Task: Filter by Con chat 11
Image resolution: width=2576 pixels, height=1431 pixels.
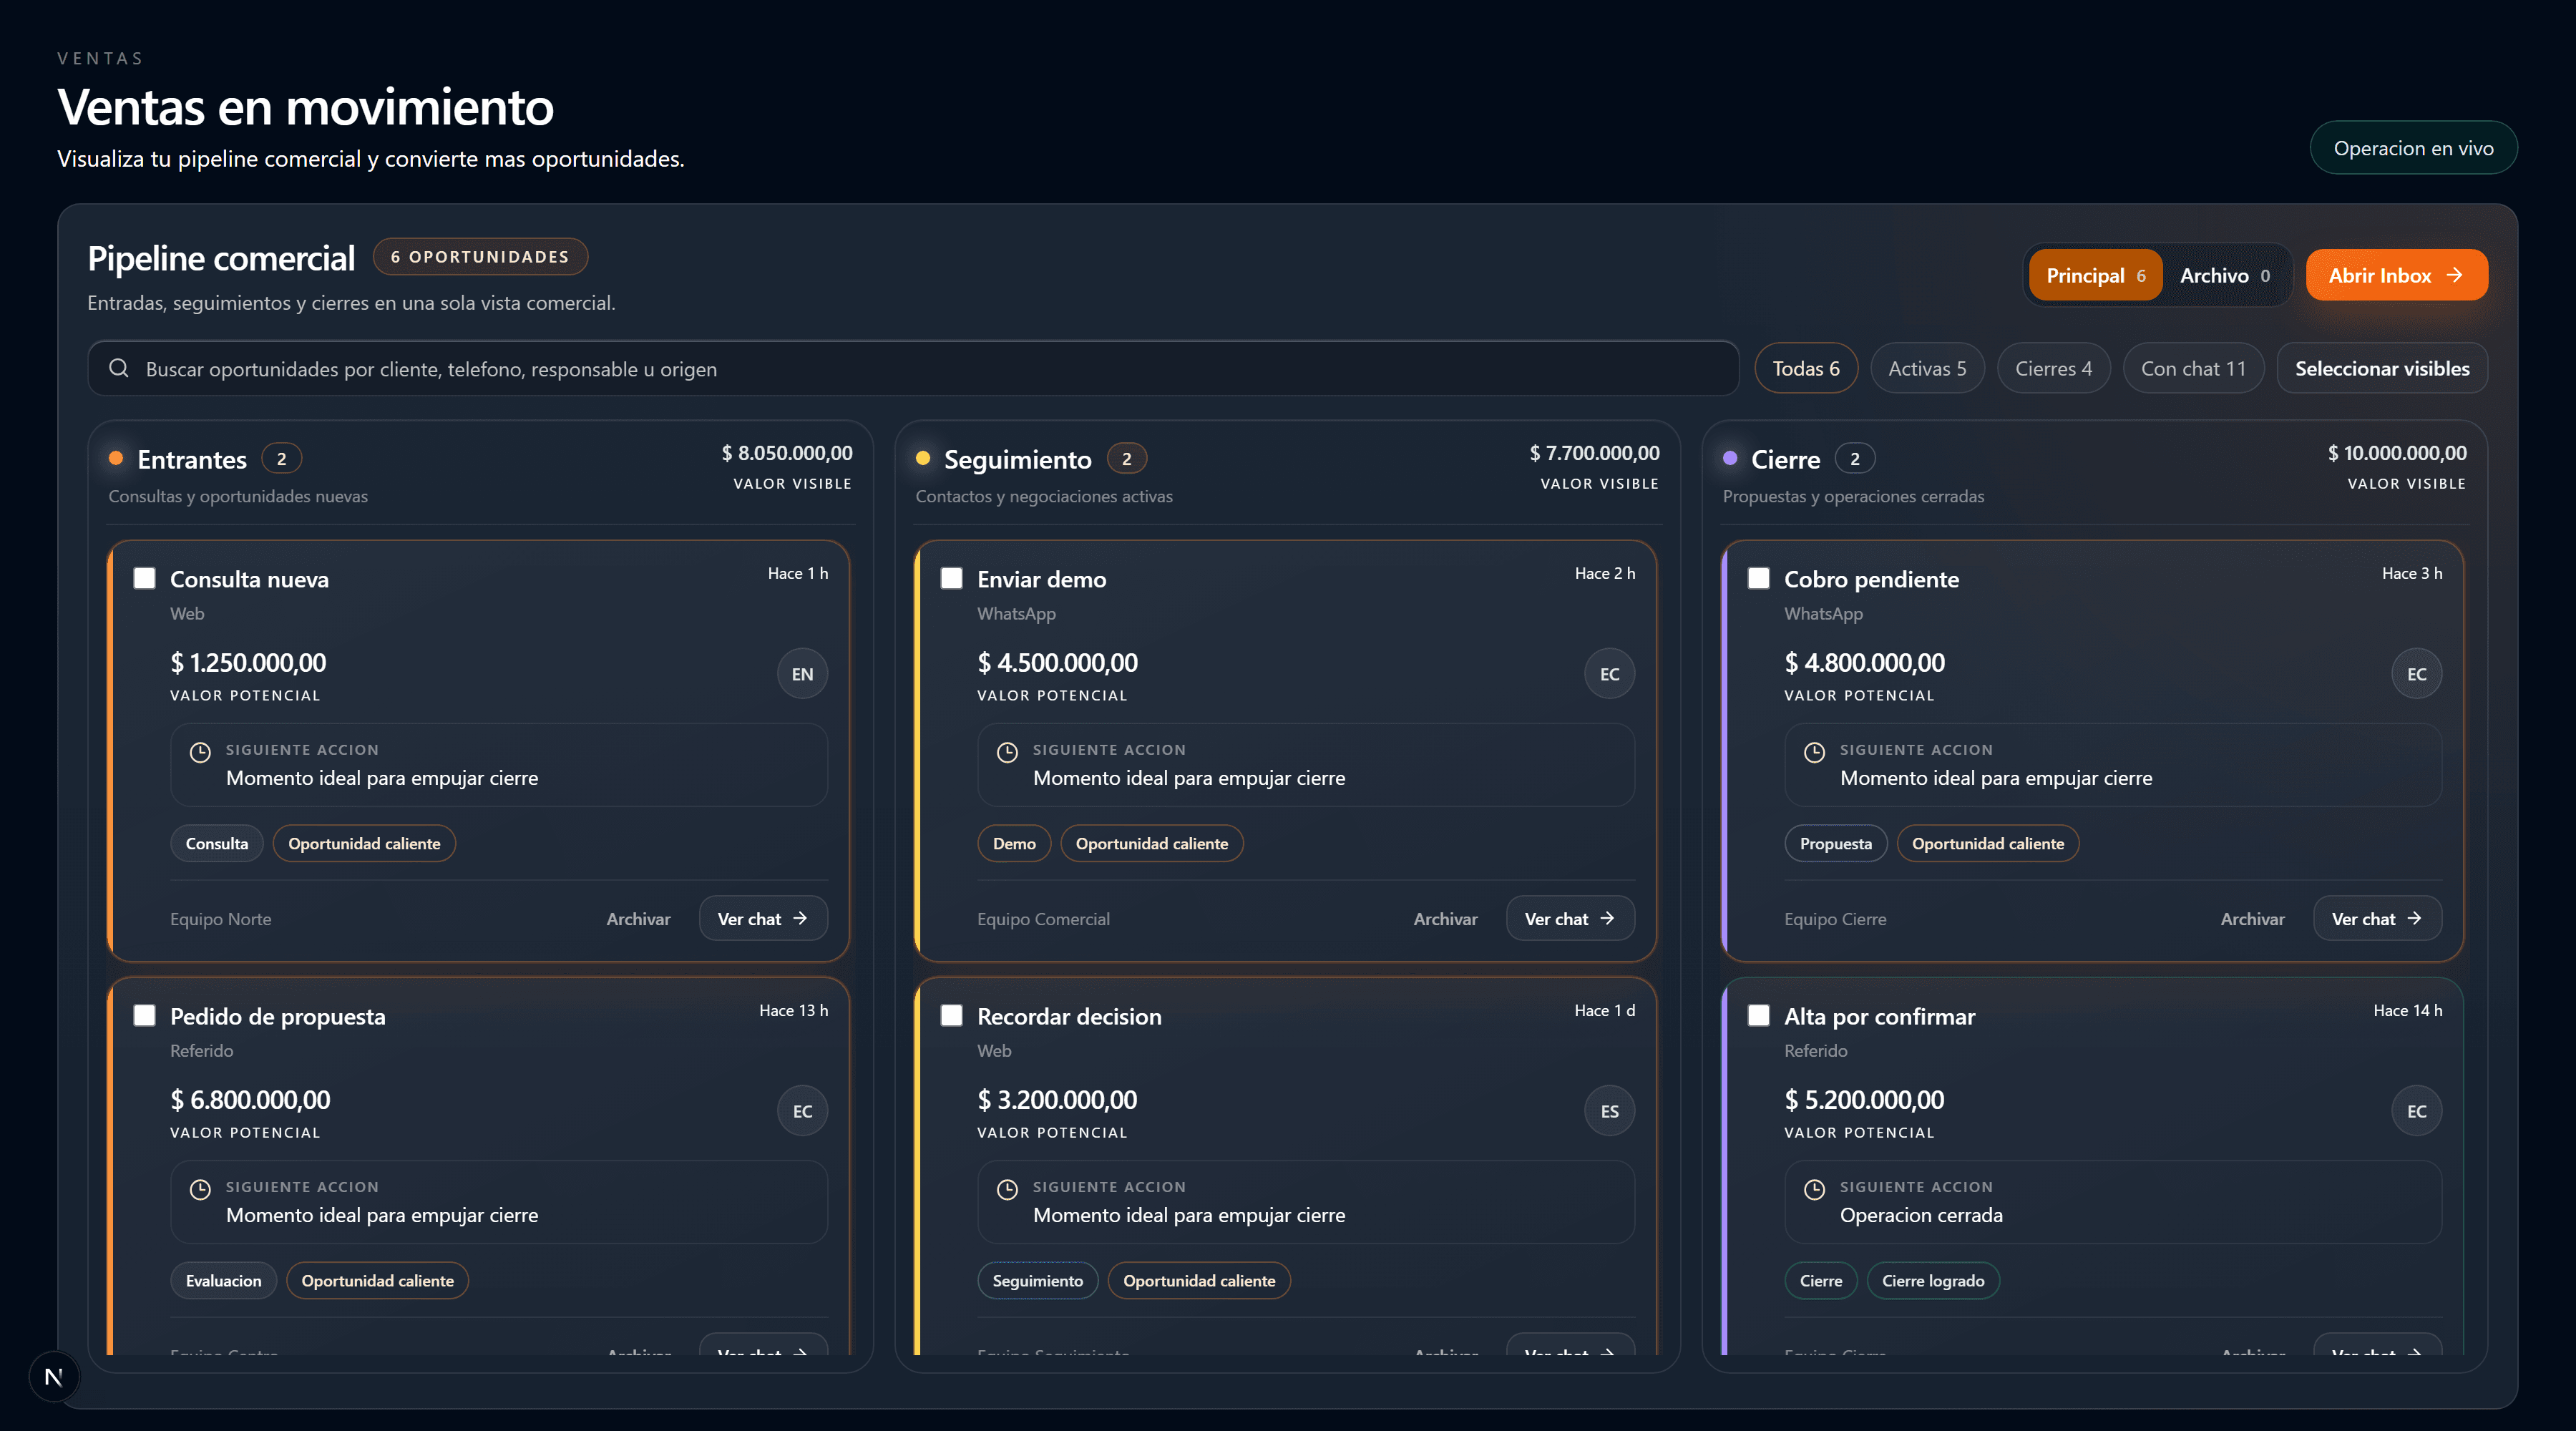Action: [2193, 369]
